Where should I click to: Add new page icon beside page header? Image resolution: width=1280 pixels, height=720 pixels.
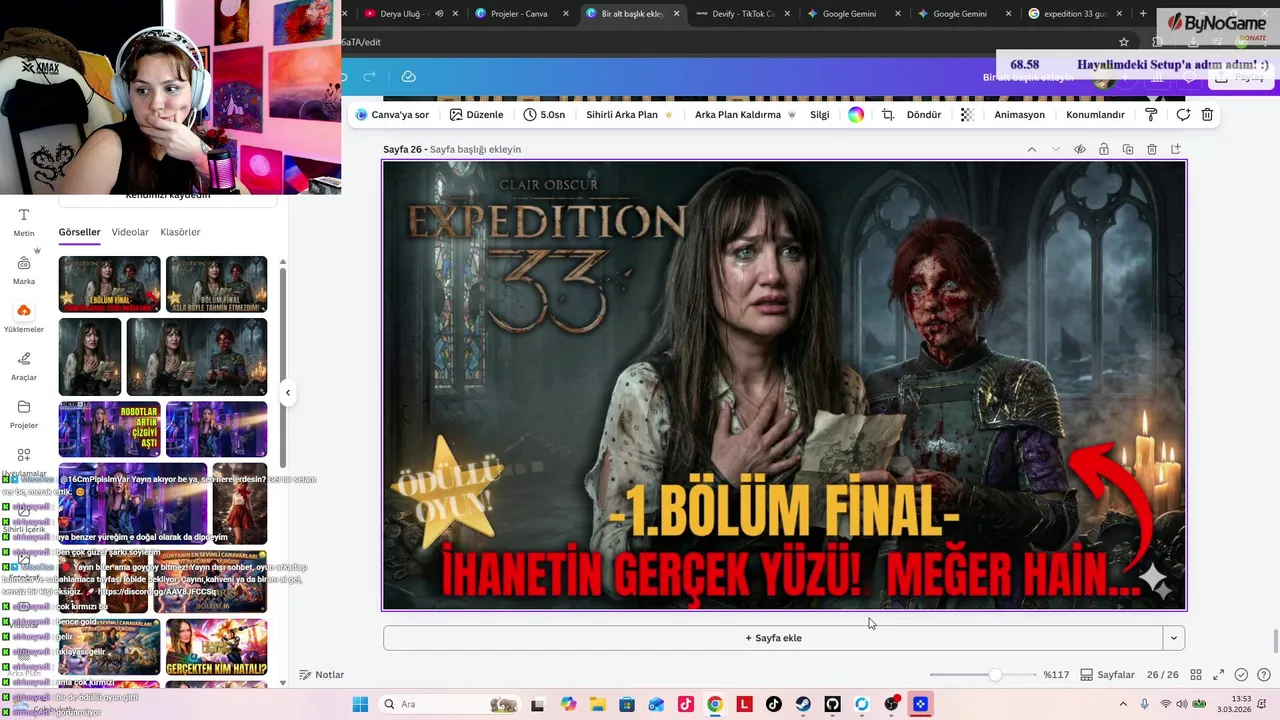[x=1176, y=149]
